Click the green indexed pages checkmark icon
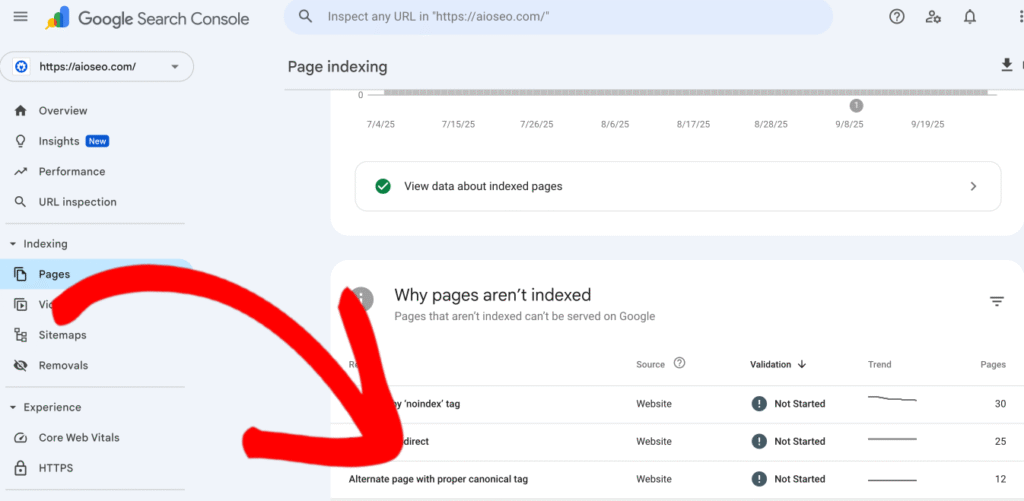Viewport: 1024px width, 501px height. click(382, 186)
